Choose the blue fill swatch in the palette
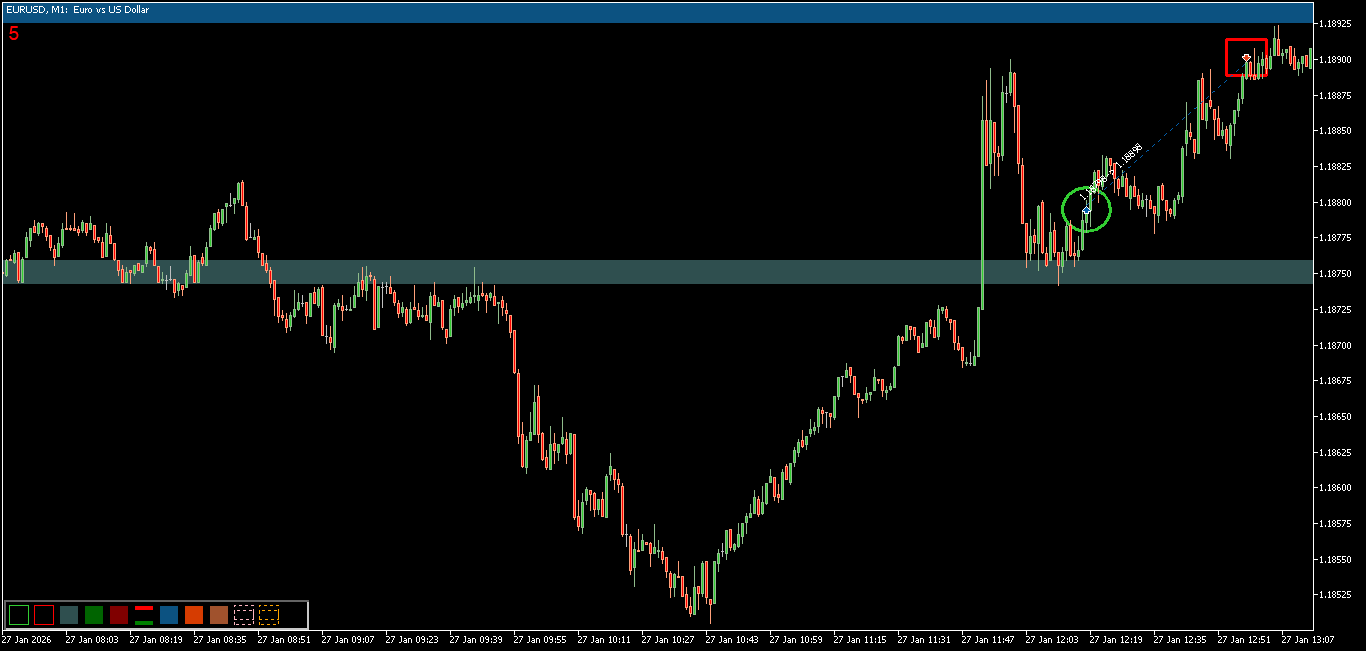The width and height of the screenshot is (1366, 651). tap(169, 615)
